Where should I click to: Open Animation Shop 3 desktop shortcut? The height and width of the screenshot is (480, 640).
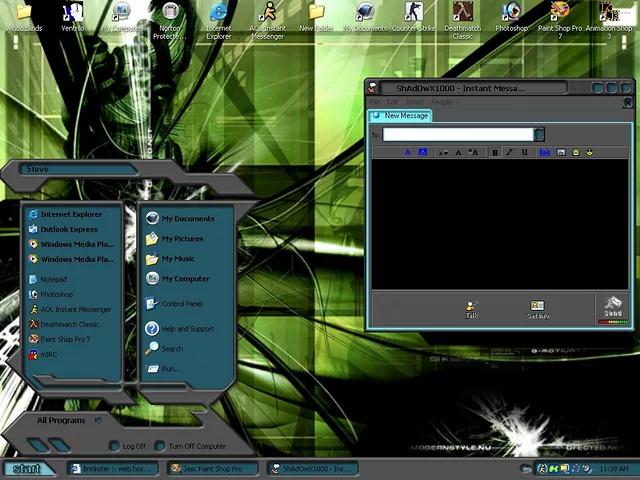coord(609,21)
